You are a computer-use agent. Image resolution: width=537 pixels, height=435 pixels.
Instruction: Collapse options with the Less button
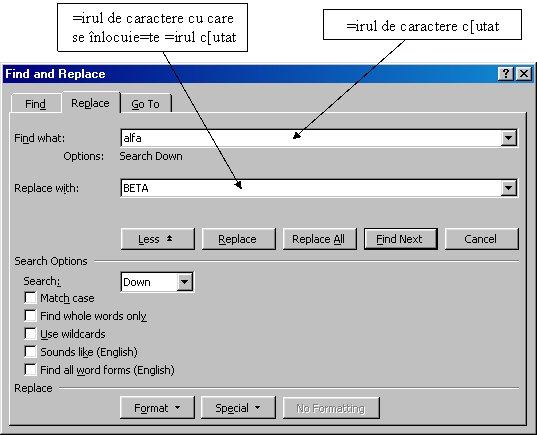pyautogui.click(x=158, y=239)
